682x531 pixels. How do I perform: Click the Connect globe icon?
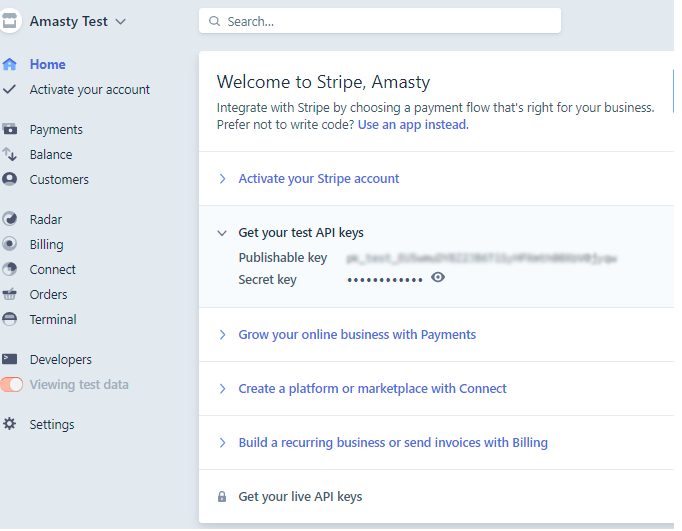pyautogui.click(x=10, y=269)
